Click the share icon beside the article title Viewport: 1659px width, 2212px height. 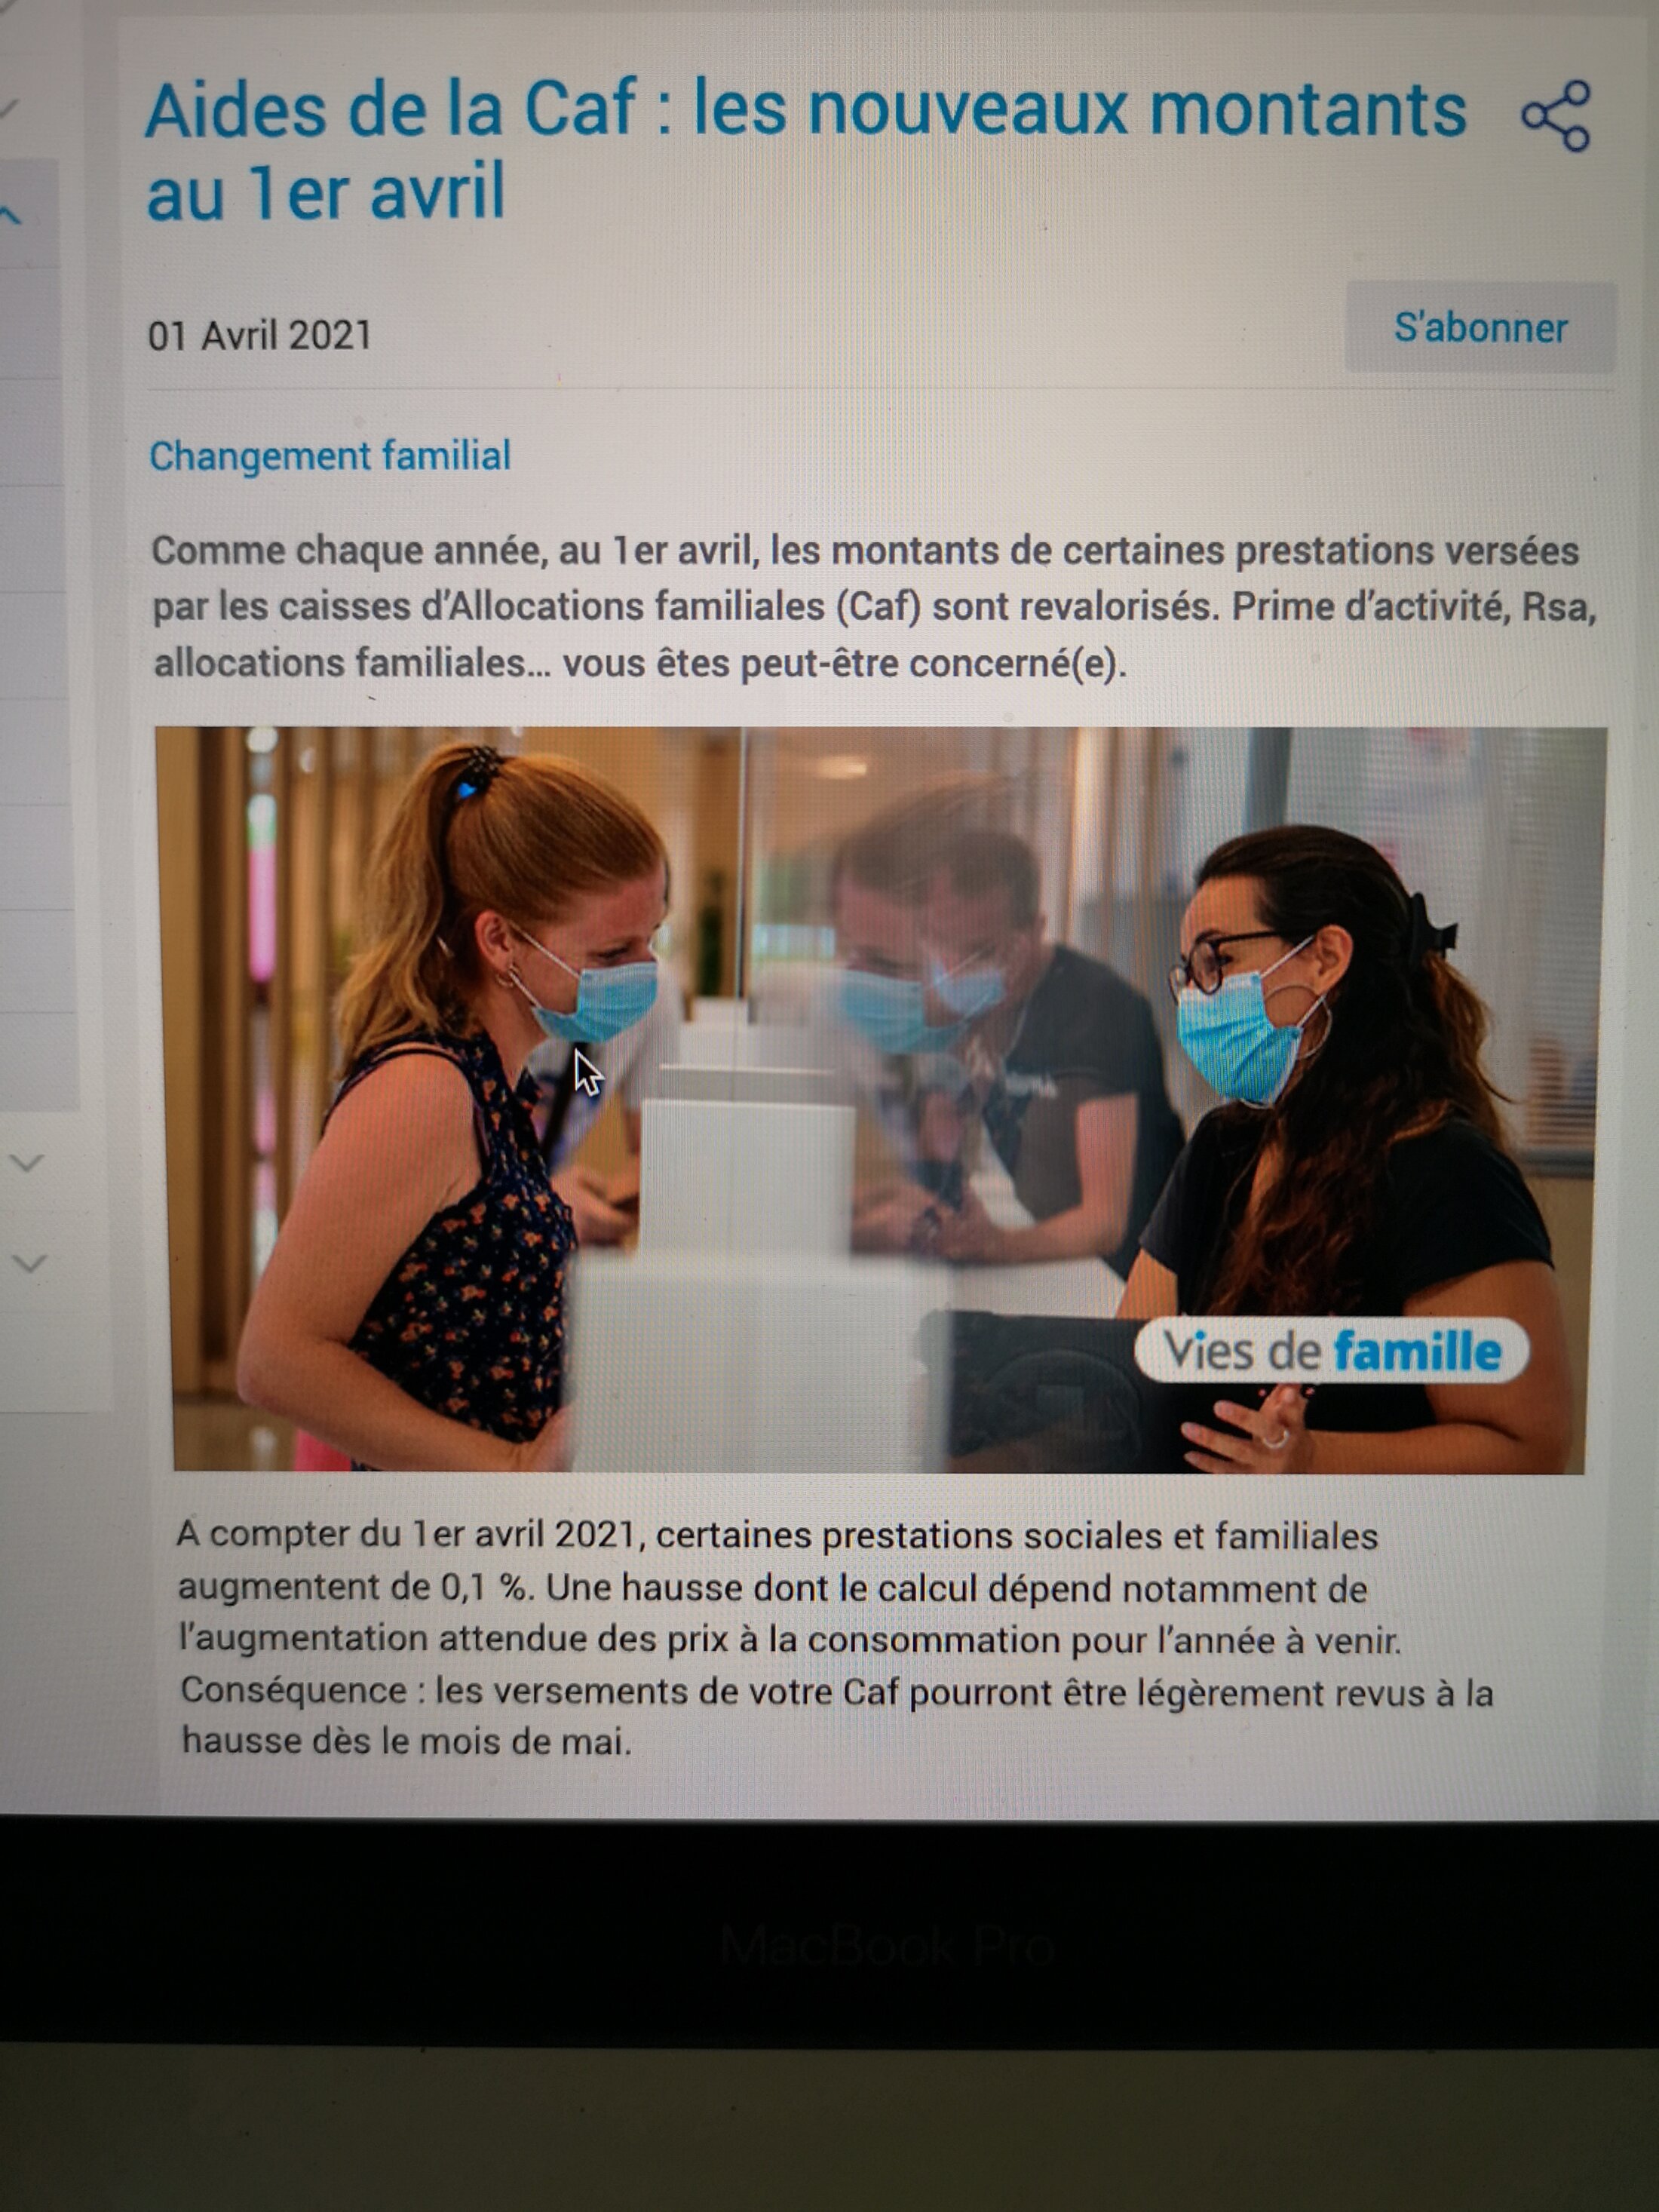pyautogui.click(x=1556, y=117)
